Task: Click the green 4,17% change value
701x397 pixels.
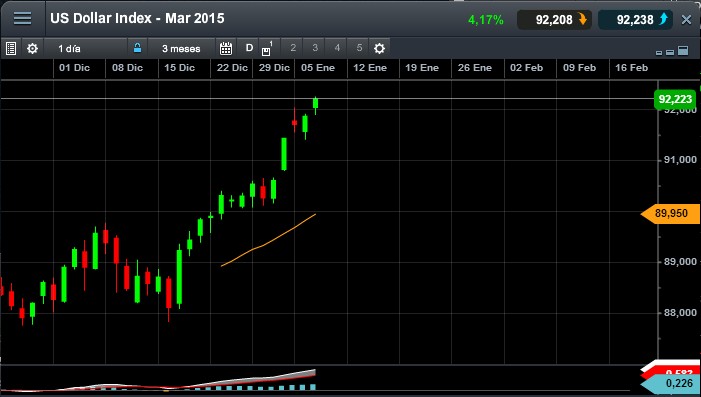Action: coord(486,20)
